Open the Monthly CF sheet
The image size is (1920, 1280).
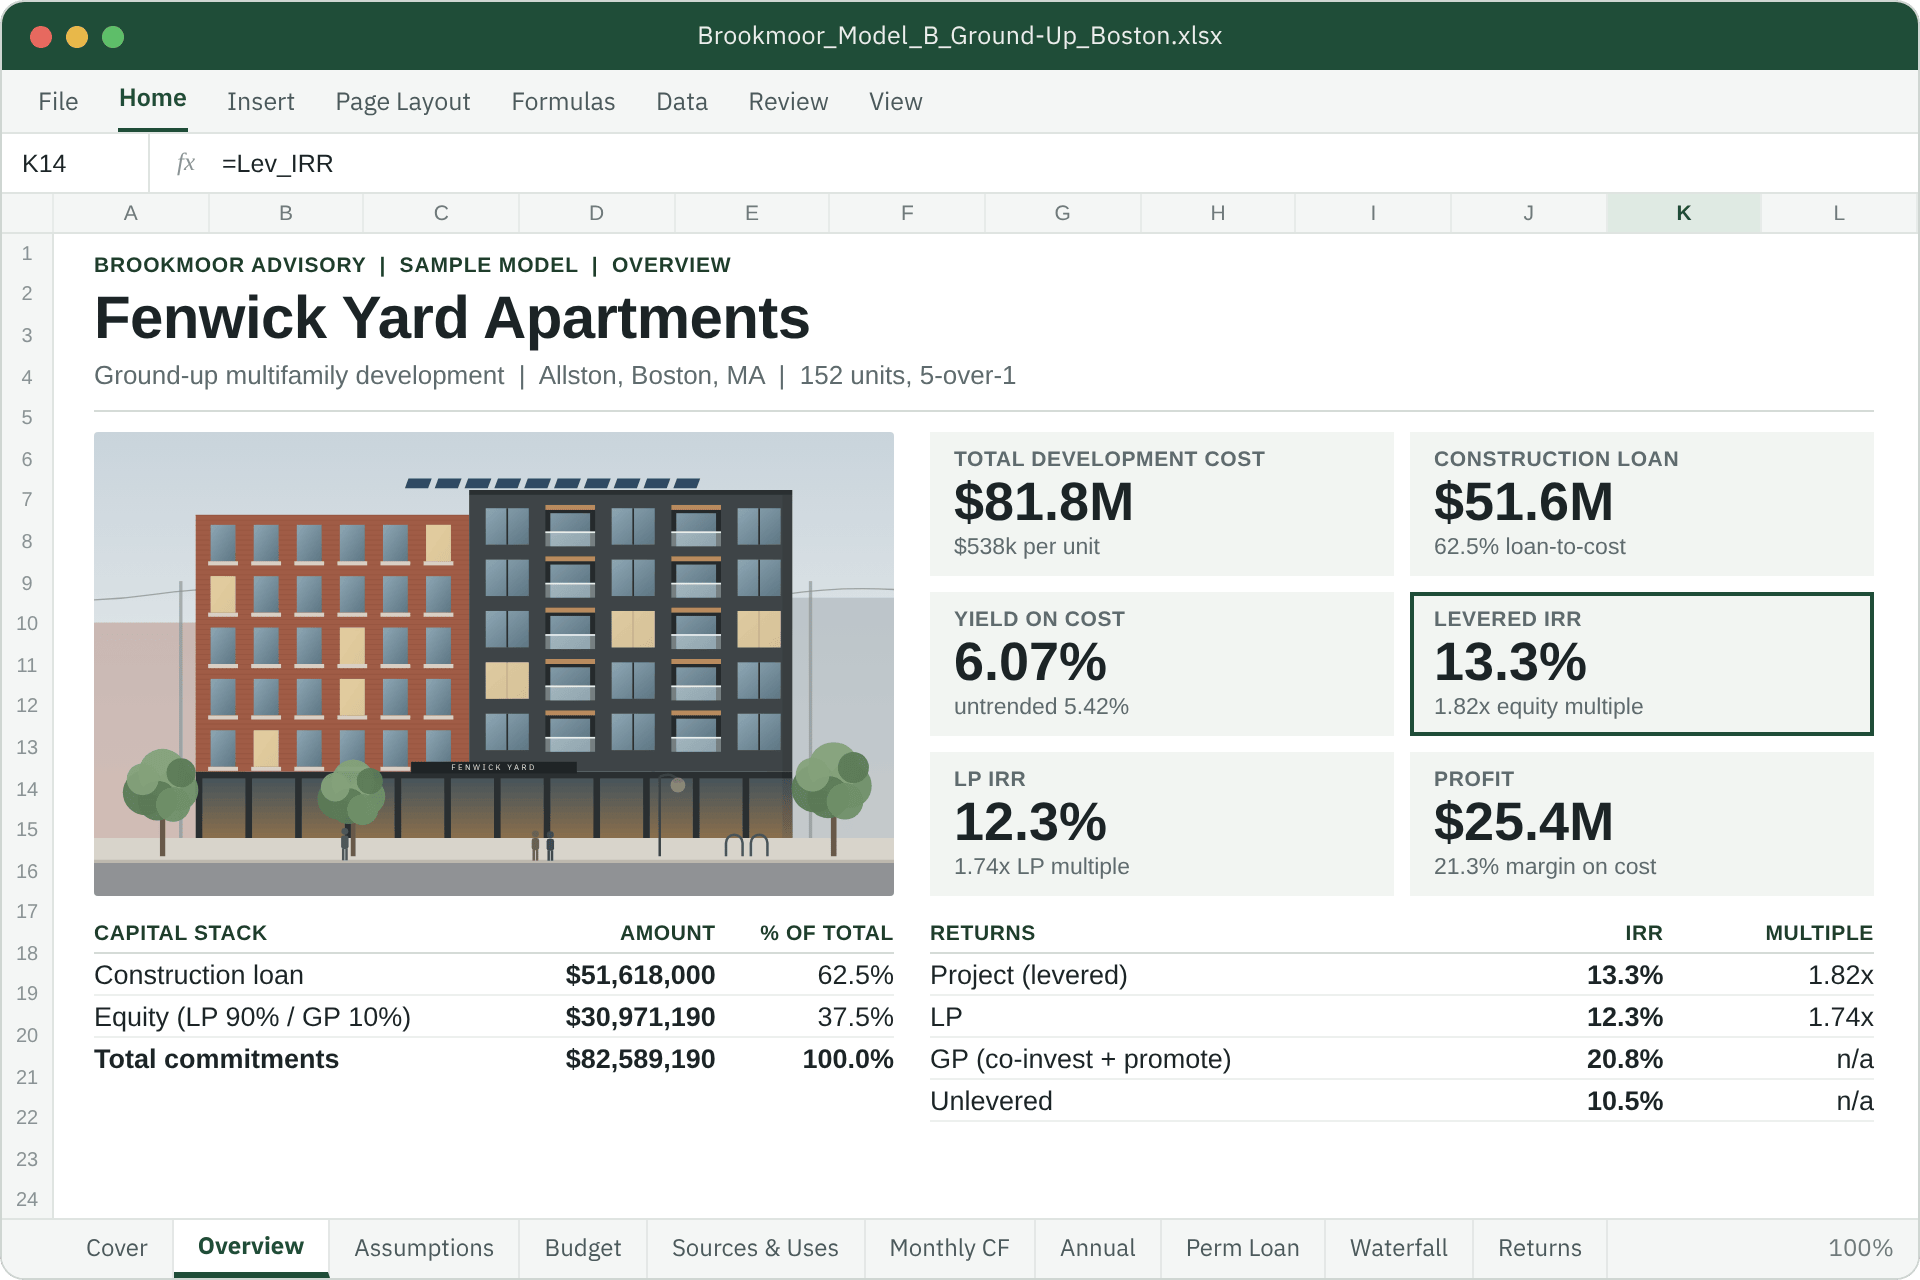(x=950, y=1248)
